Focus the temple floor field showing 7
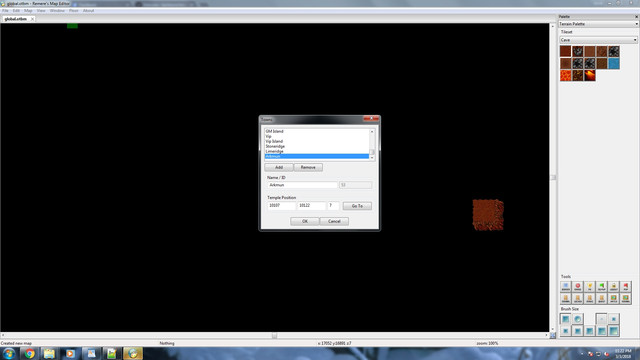This screenshot has height=360, width=640. tap(333, 206)
